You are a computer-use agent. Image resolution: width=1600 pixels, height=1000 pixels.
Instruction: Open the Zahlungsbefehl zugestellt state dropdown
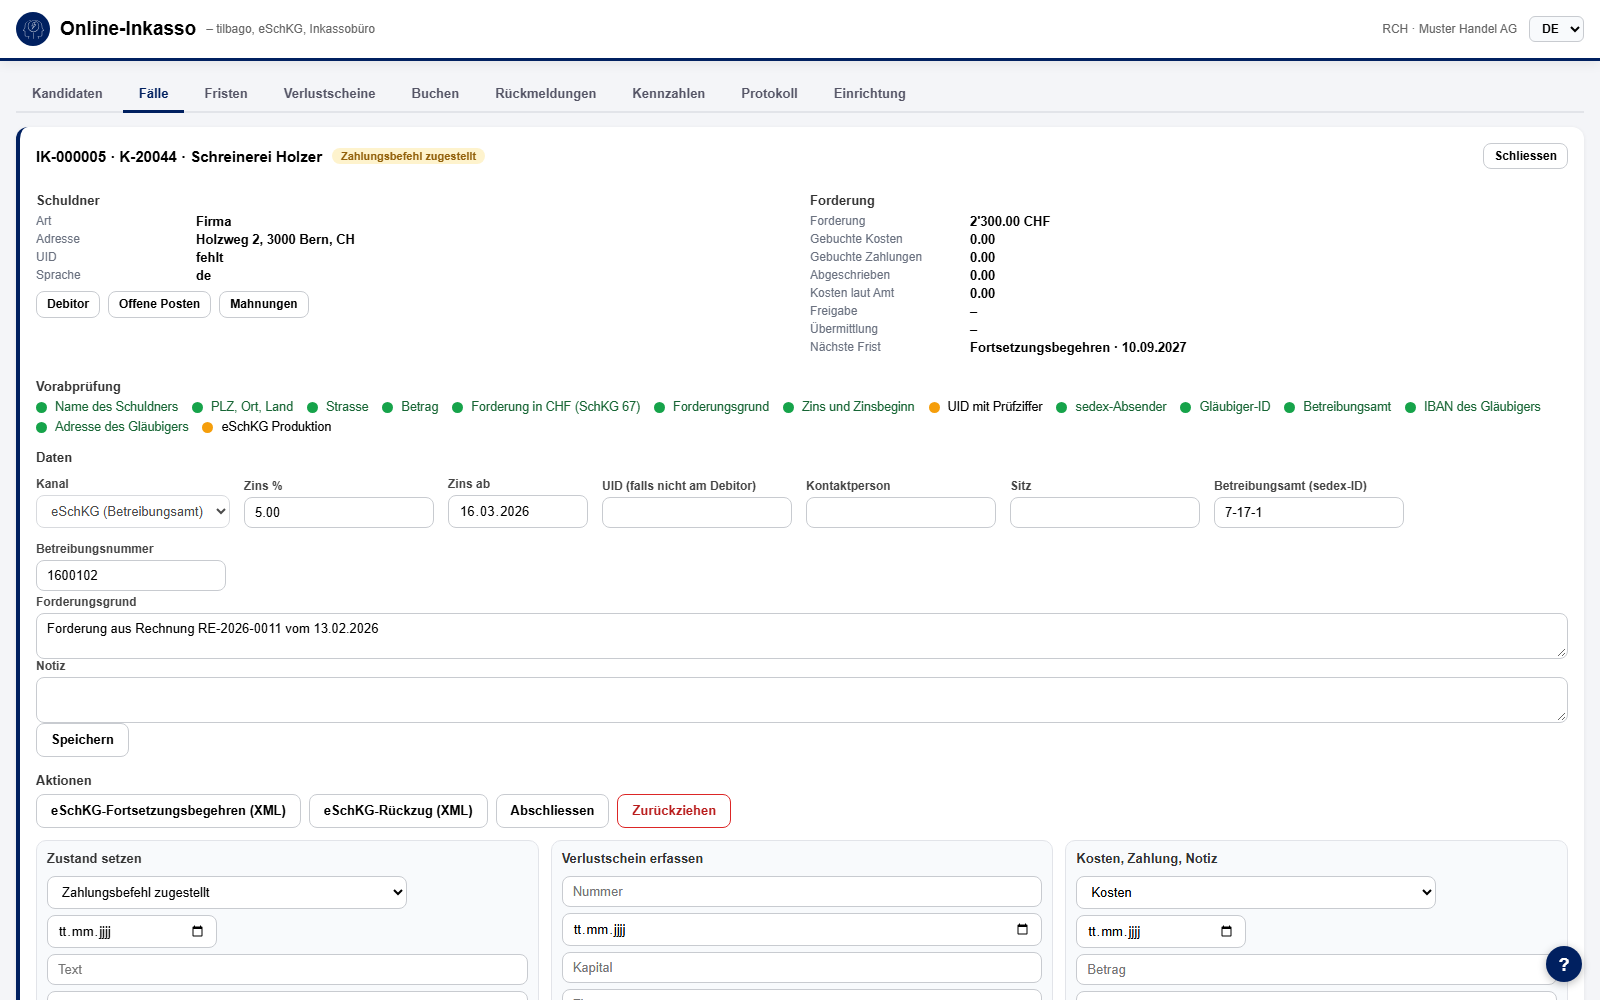(x=227, y=892)
